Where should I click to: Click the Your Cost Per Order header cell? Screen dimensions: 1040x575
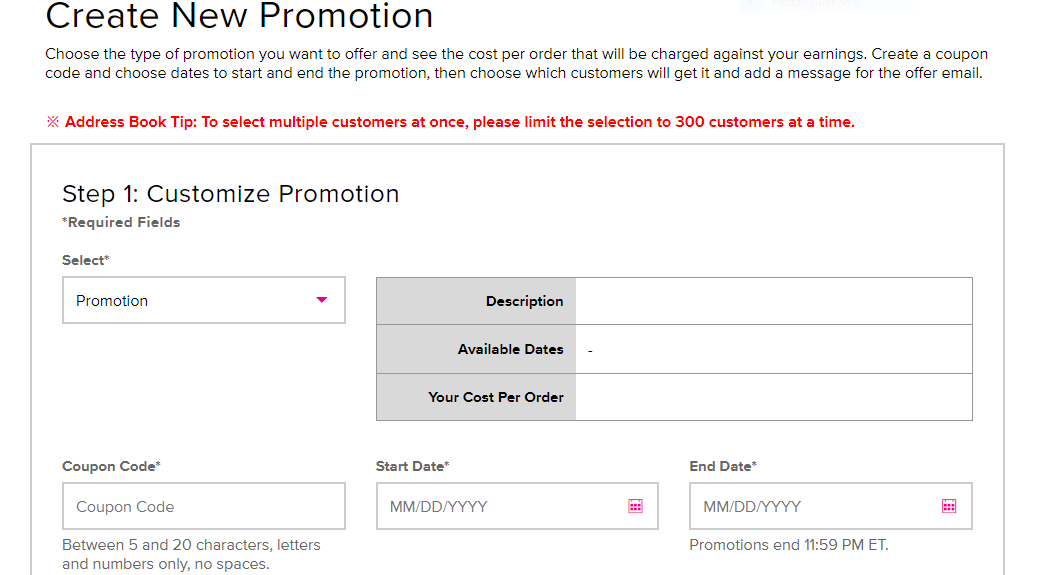[x=476, y=397]
